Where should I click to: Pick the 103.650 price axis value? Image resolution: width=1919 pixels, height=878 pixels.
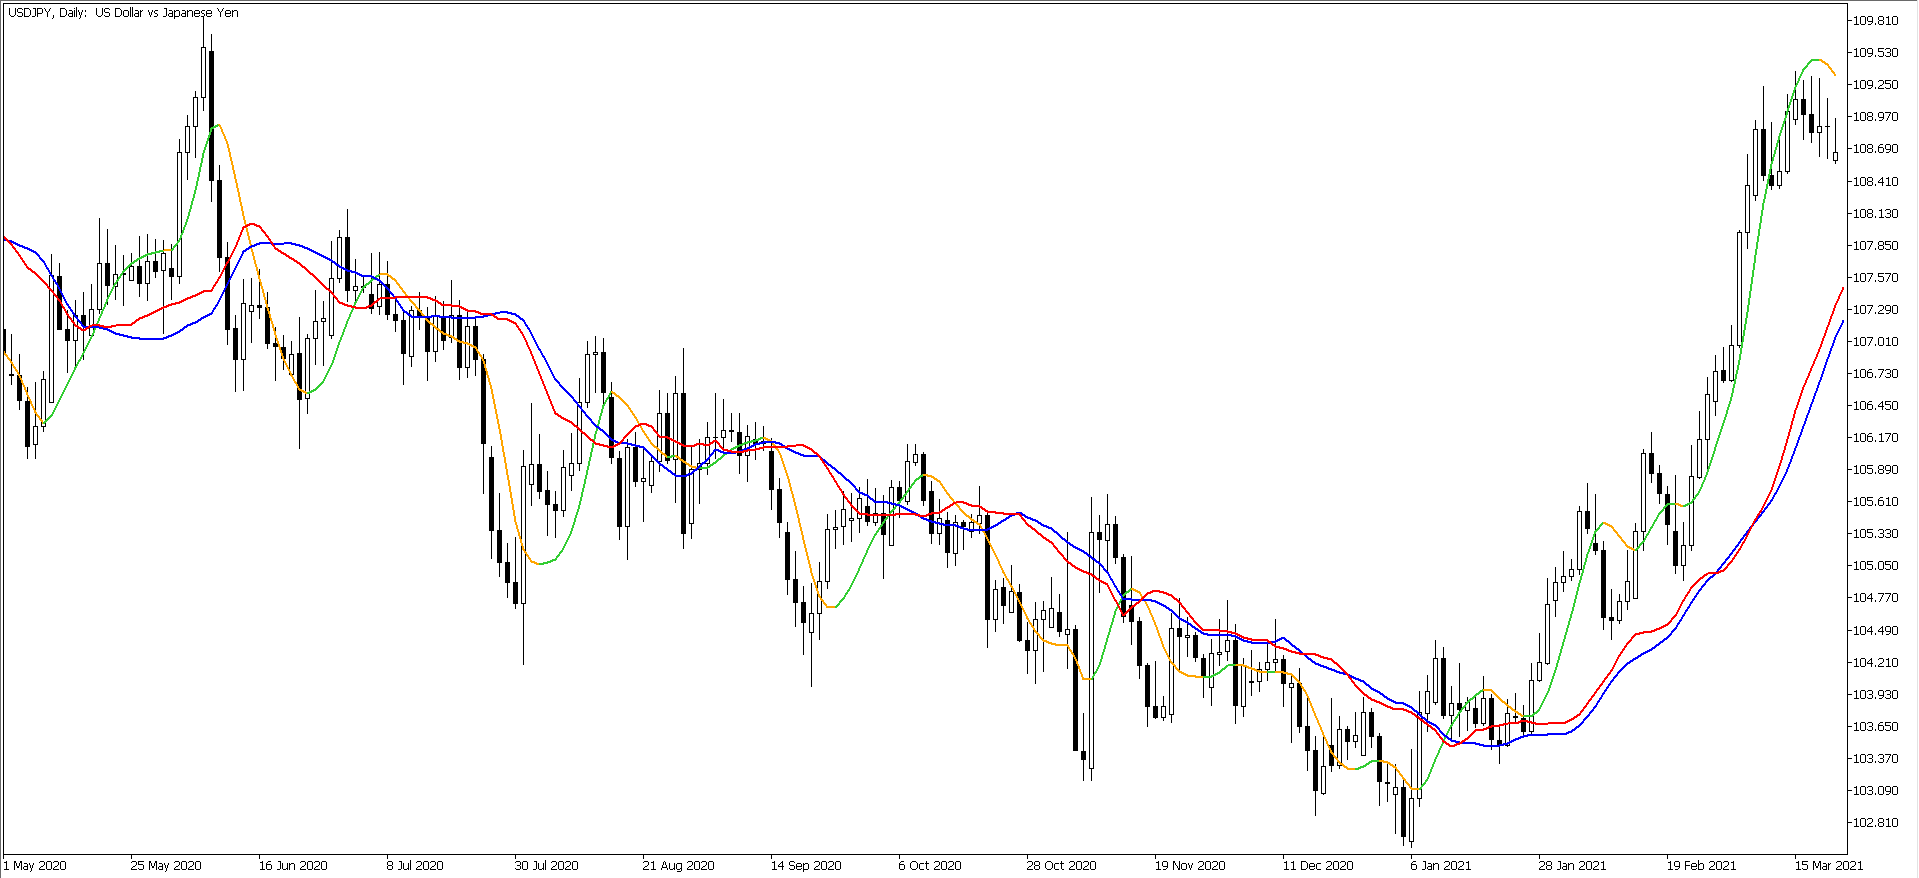tap(1875, 726)
